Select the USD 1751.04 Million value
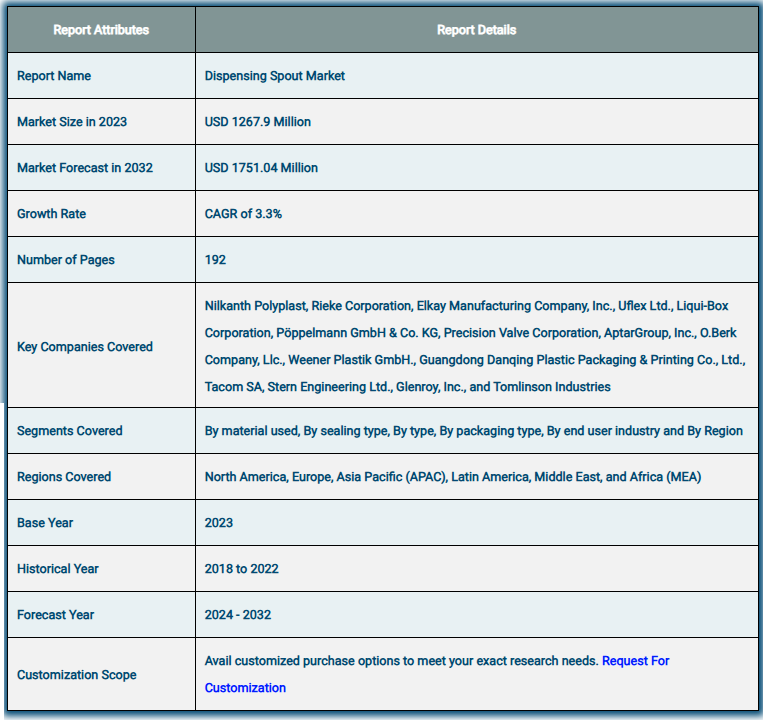This screenshot has width=763, height=720. click(261, 168)
